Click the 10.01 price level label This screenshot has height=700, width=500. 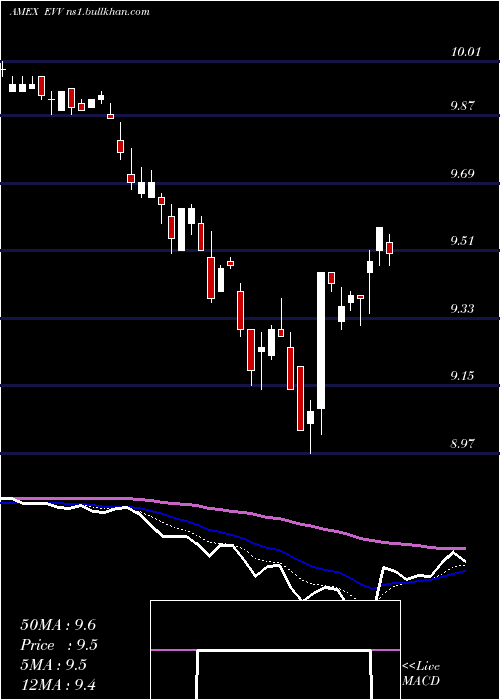[x=466, y=52]
